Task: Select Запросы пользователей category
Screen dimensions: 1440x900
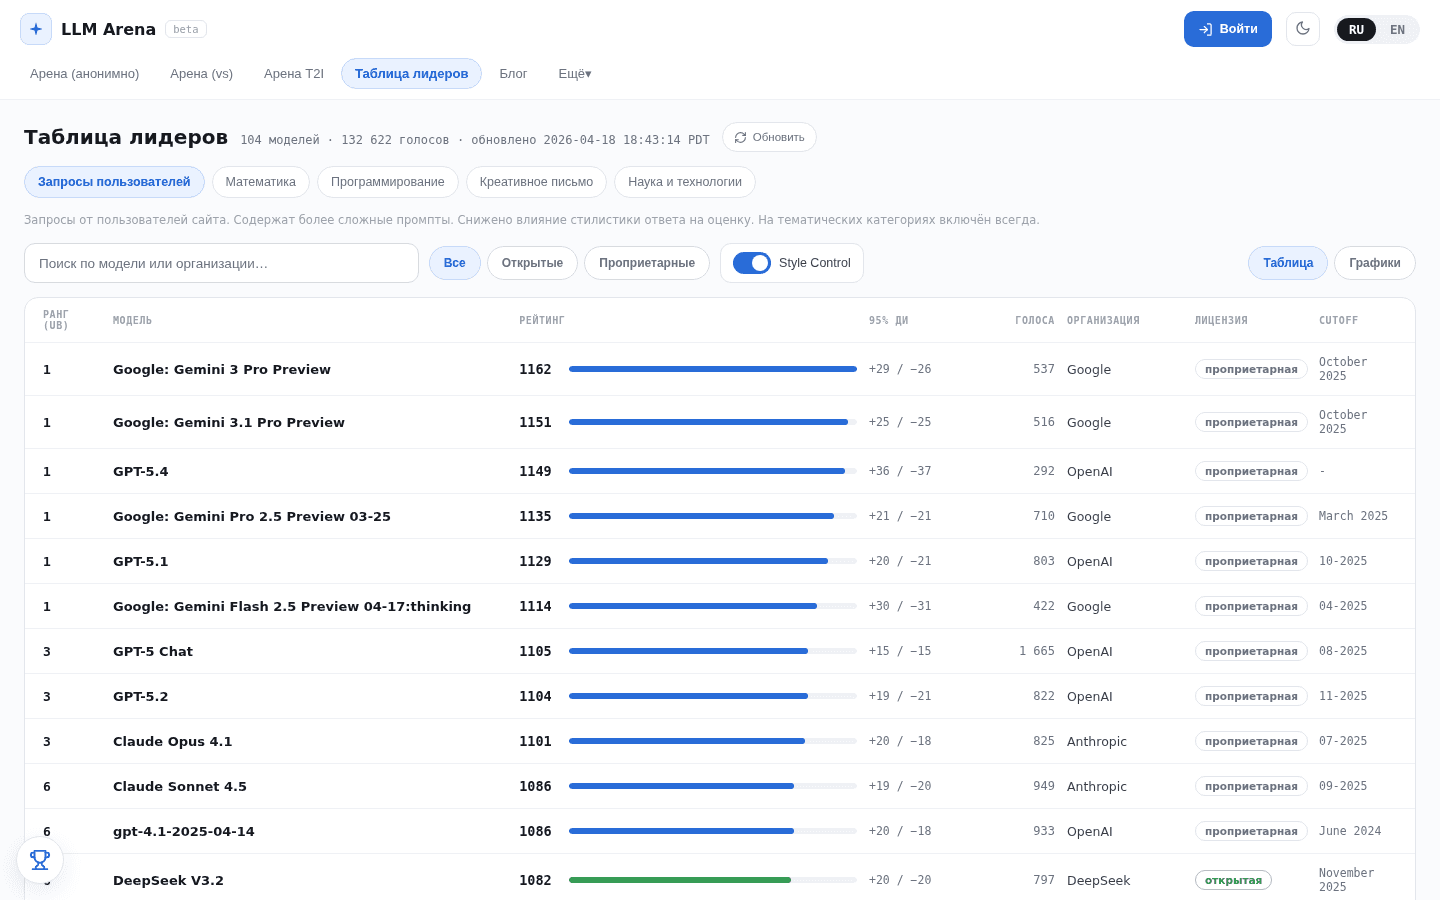Action: coord(114,182)
